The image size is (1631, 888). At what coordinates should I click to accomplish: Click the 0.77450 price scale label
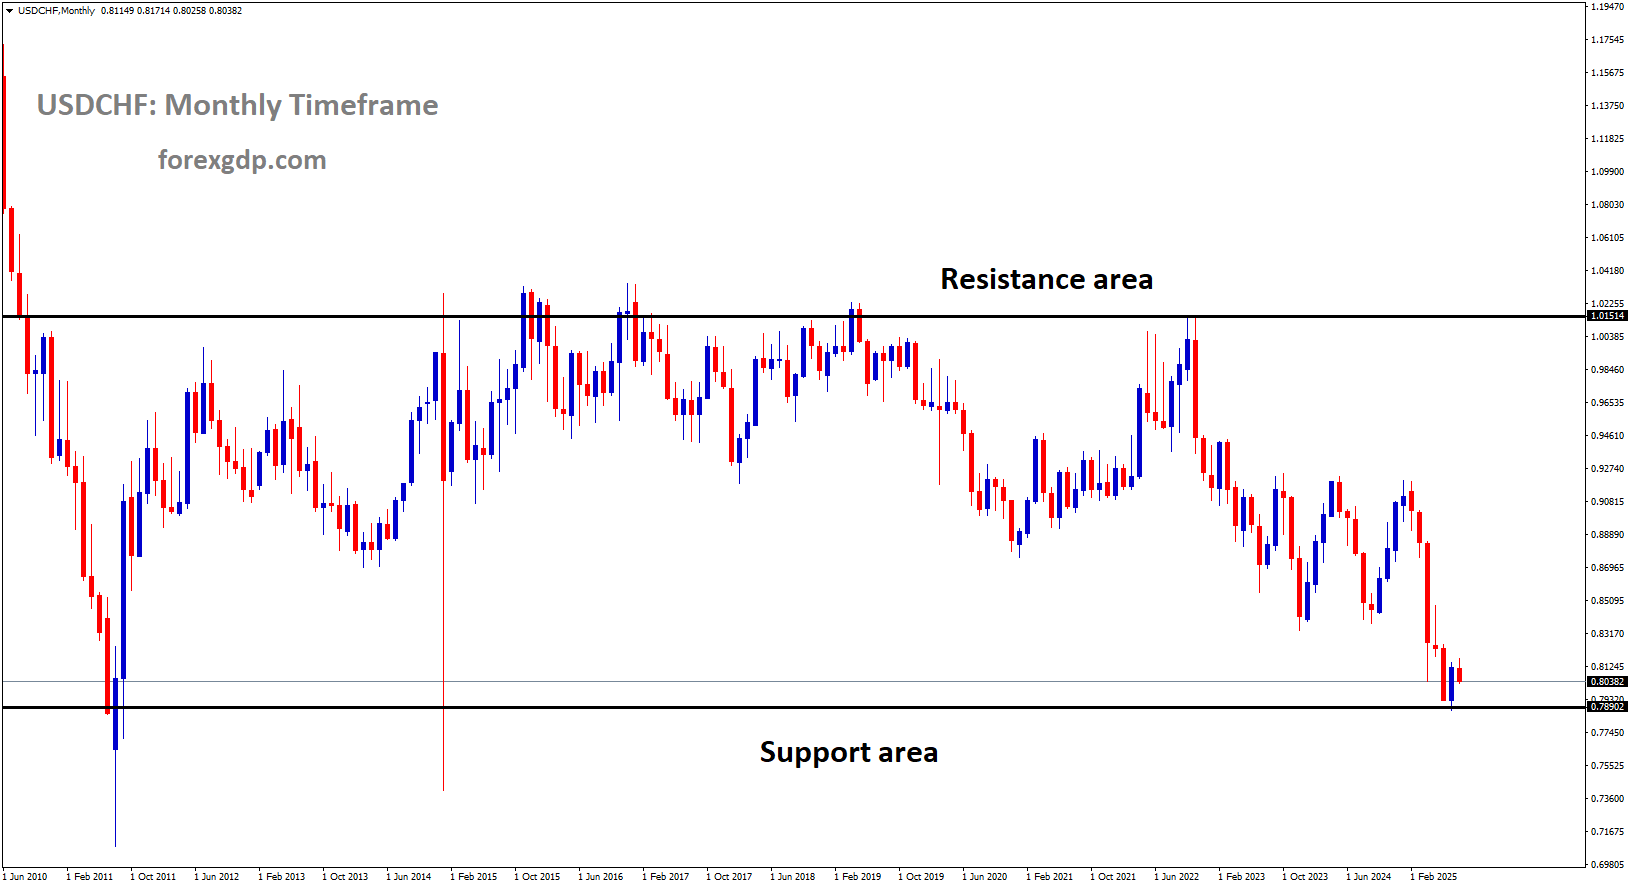tap(1607, 733)
